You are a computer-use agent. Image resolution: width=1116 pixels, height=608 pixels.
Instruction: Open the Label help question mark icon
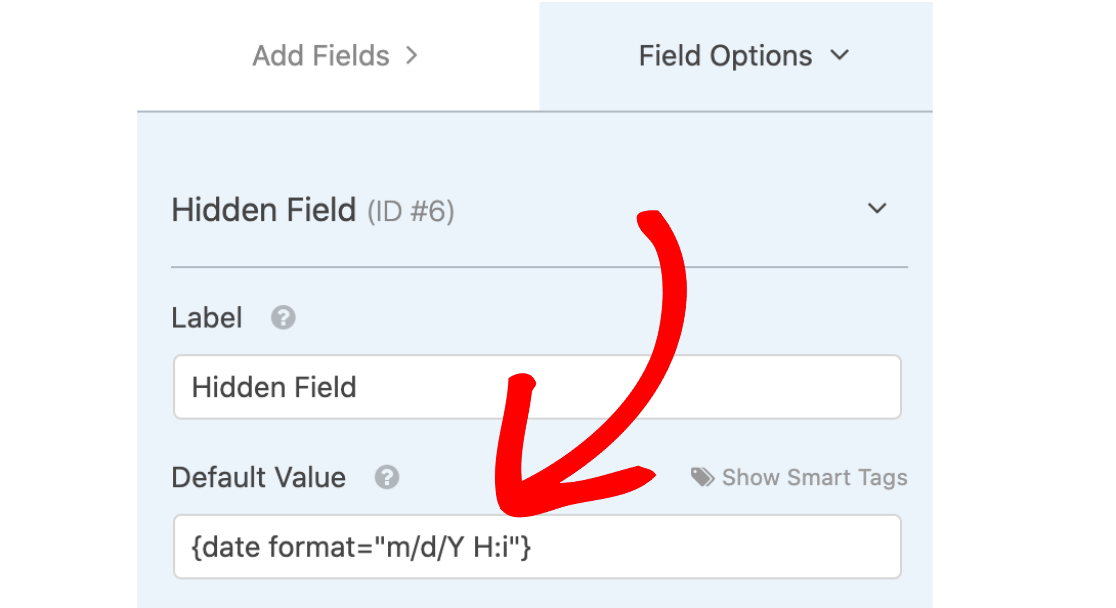(x=283, y=318)
